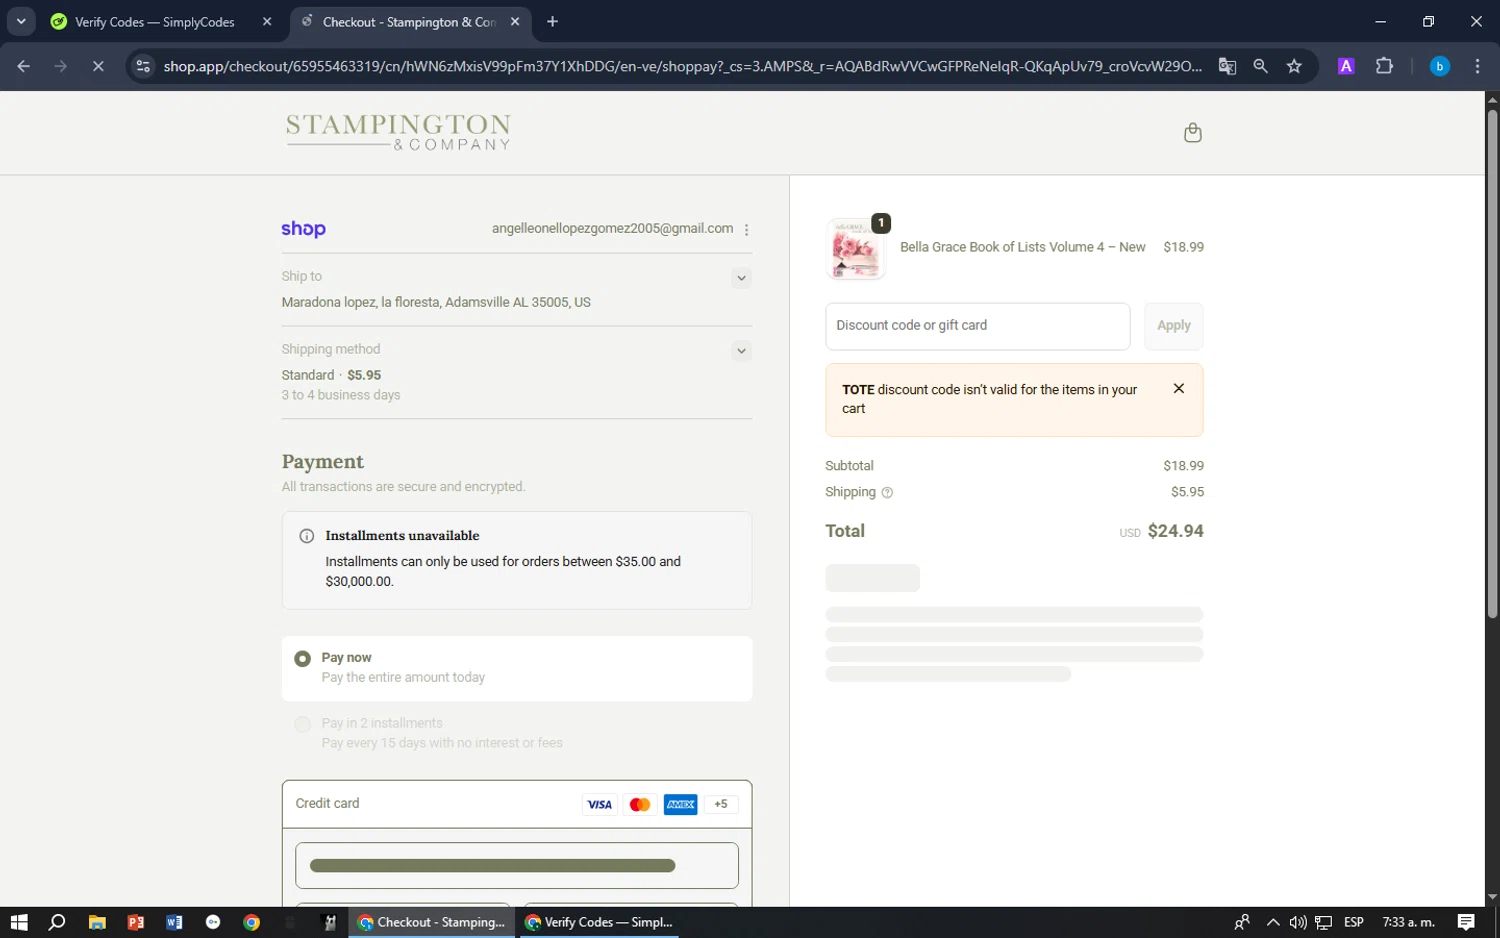
Task: Select the Checkout - Stampington tab
Action: [409, 21]
